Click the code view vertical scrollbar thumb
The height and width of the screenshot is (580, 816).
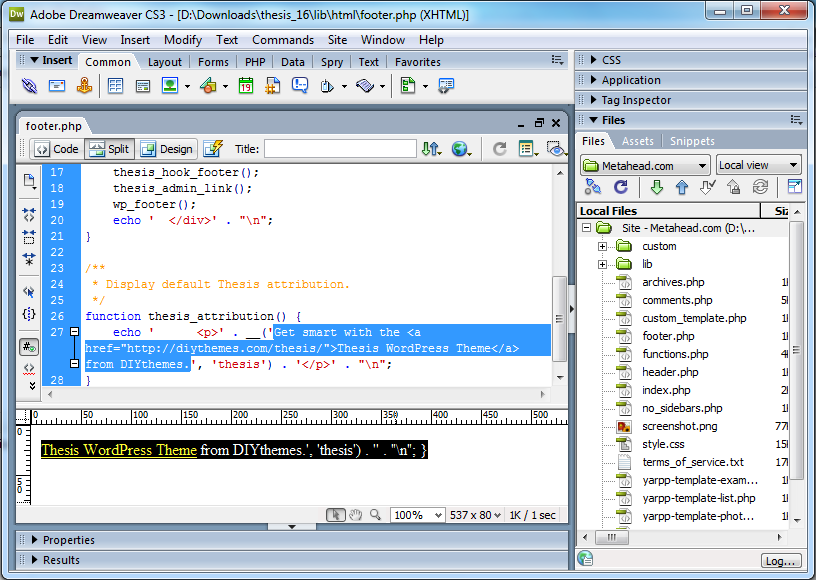(x=559, y=318)
